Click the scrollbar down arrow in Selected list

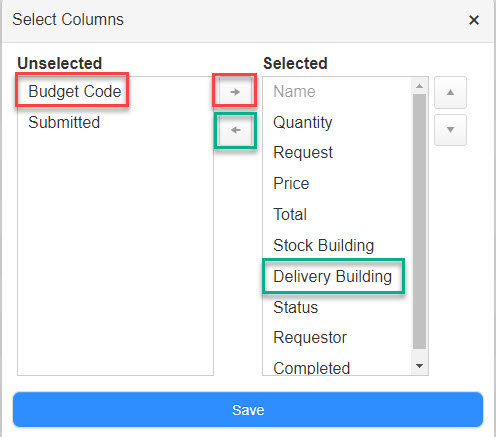point(419,366)
